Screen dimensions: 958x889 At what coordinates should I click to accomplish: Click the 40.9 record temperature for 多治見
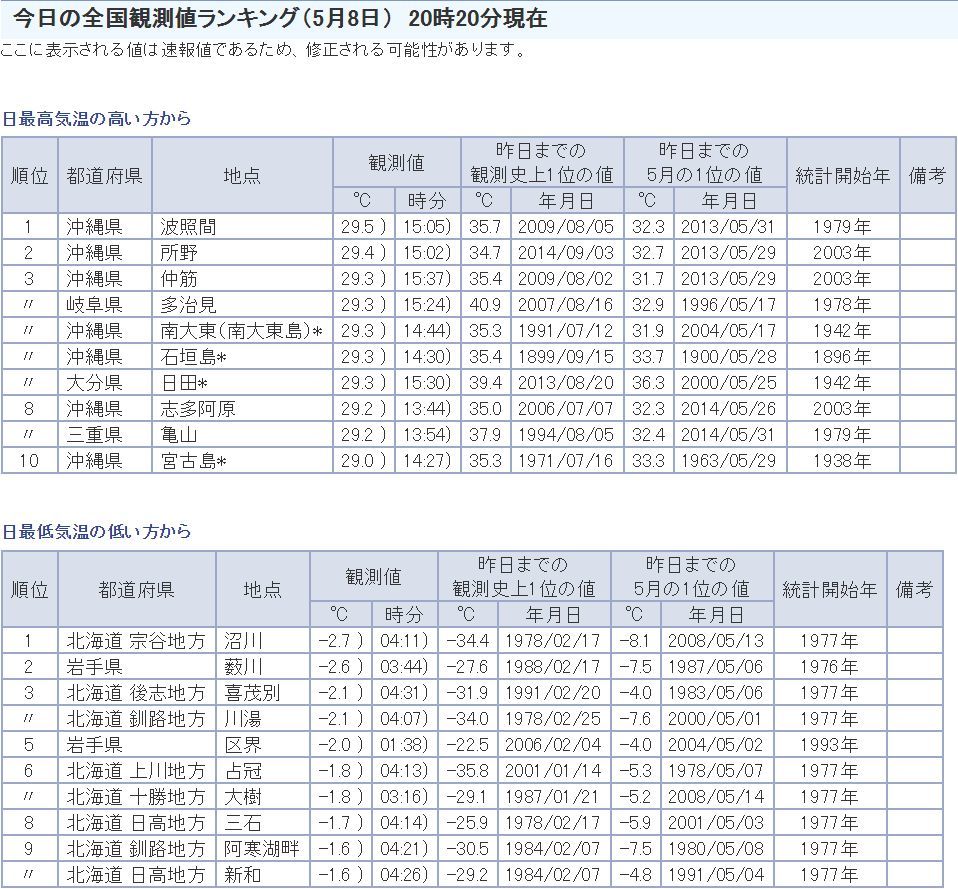pos(484,305)
